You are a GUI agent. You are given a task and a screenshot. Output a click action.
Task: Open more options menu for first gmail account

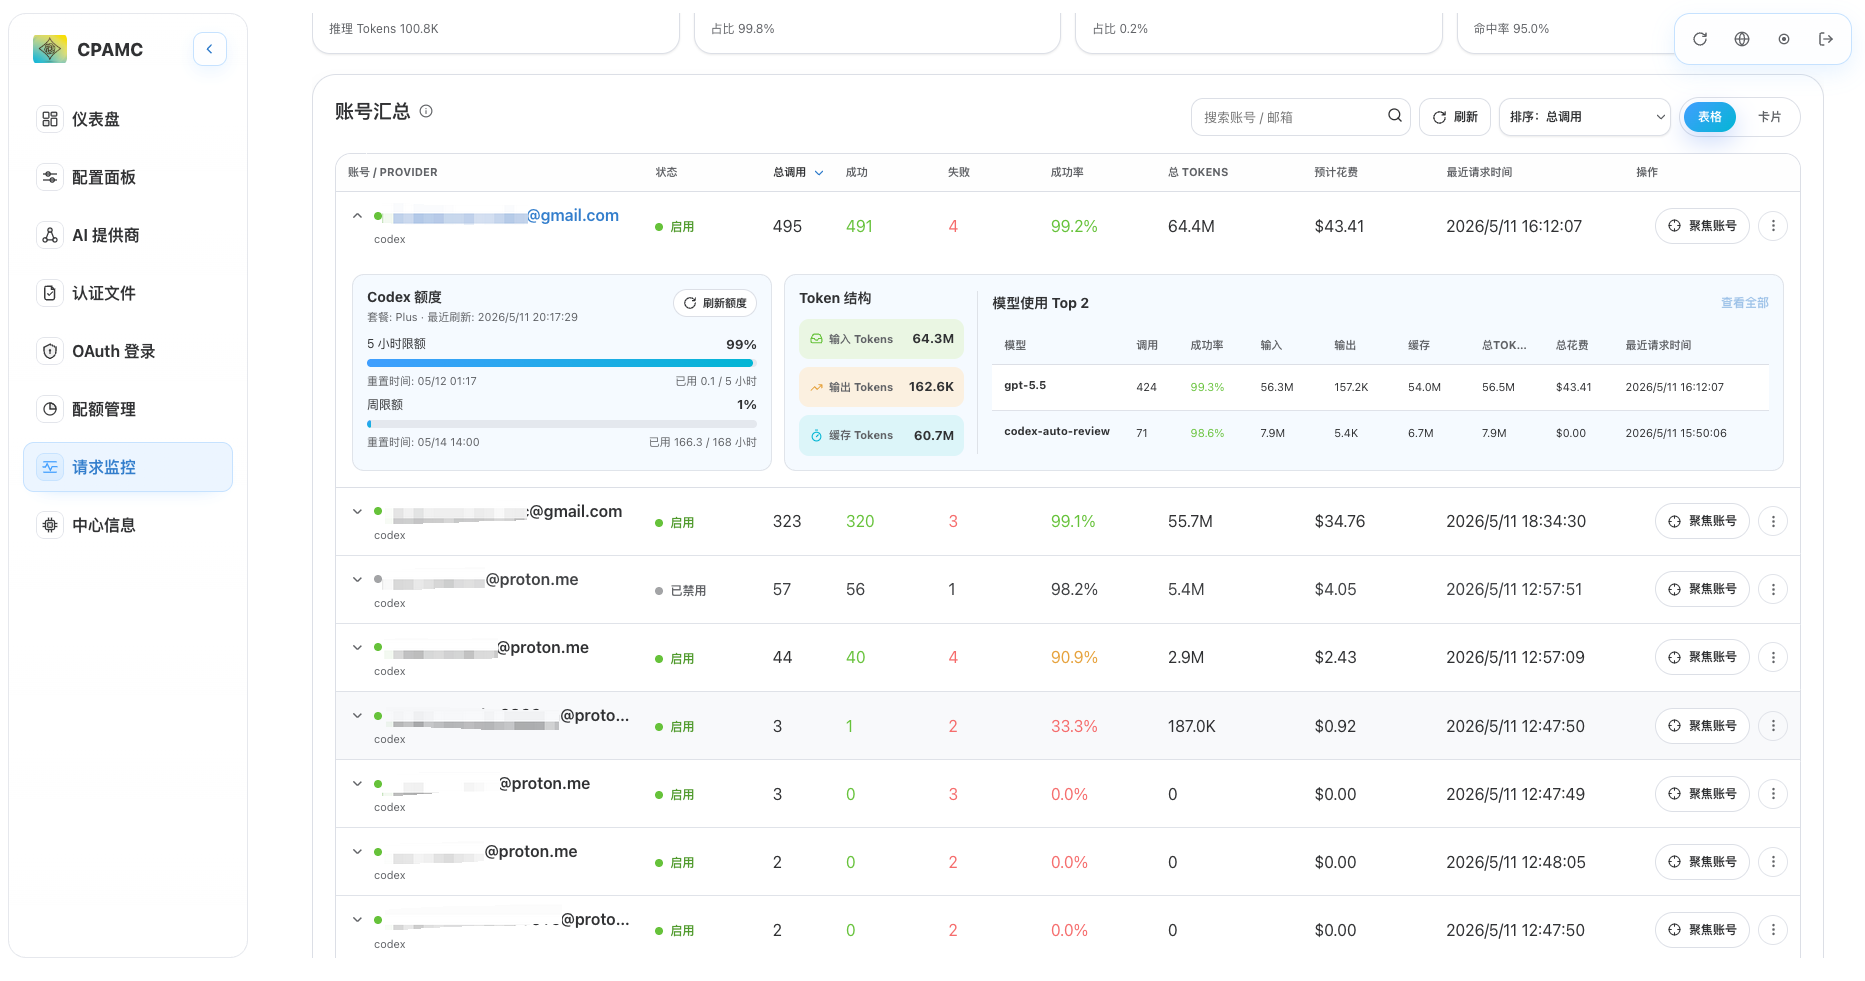[1773, 226]
